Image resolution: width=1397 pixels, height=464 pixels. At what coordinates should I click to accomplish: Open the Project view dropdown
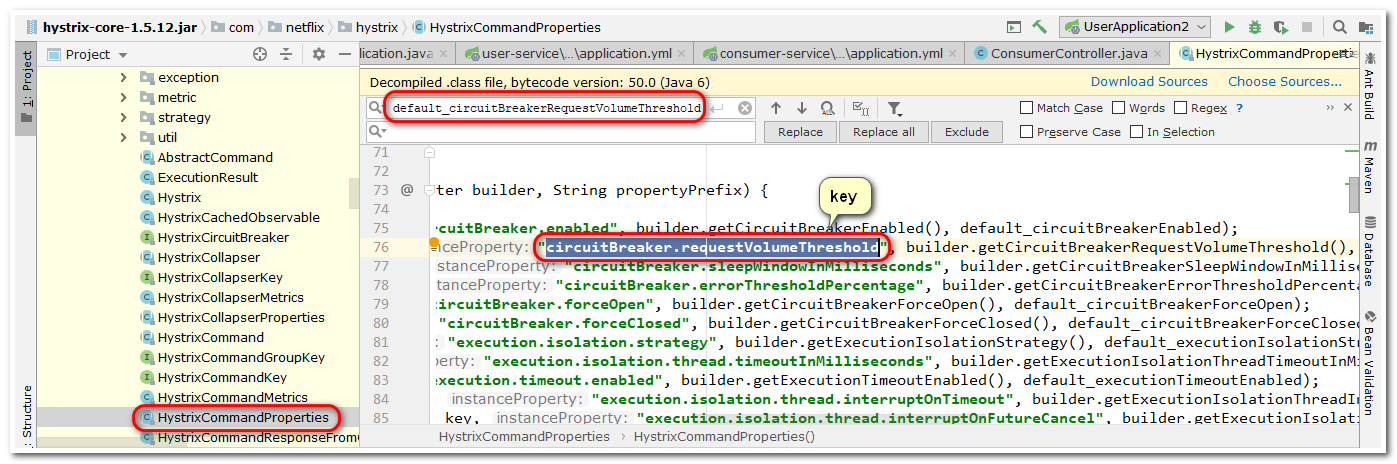(87, 55)
